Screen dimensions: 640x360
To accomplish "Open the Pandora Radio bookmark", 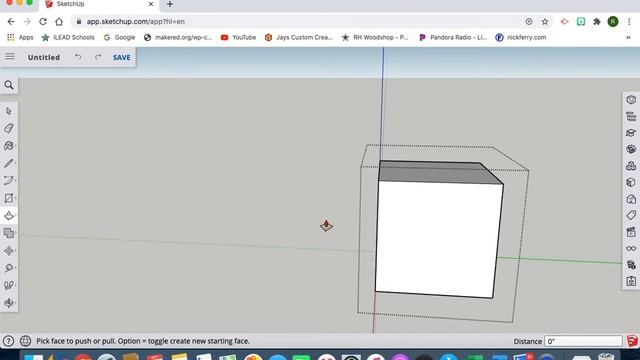I will pyautogui.click(x=453, y=38).
